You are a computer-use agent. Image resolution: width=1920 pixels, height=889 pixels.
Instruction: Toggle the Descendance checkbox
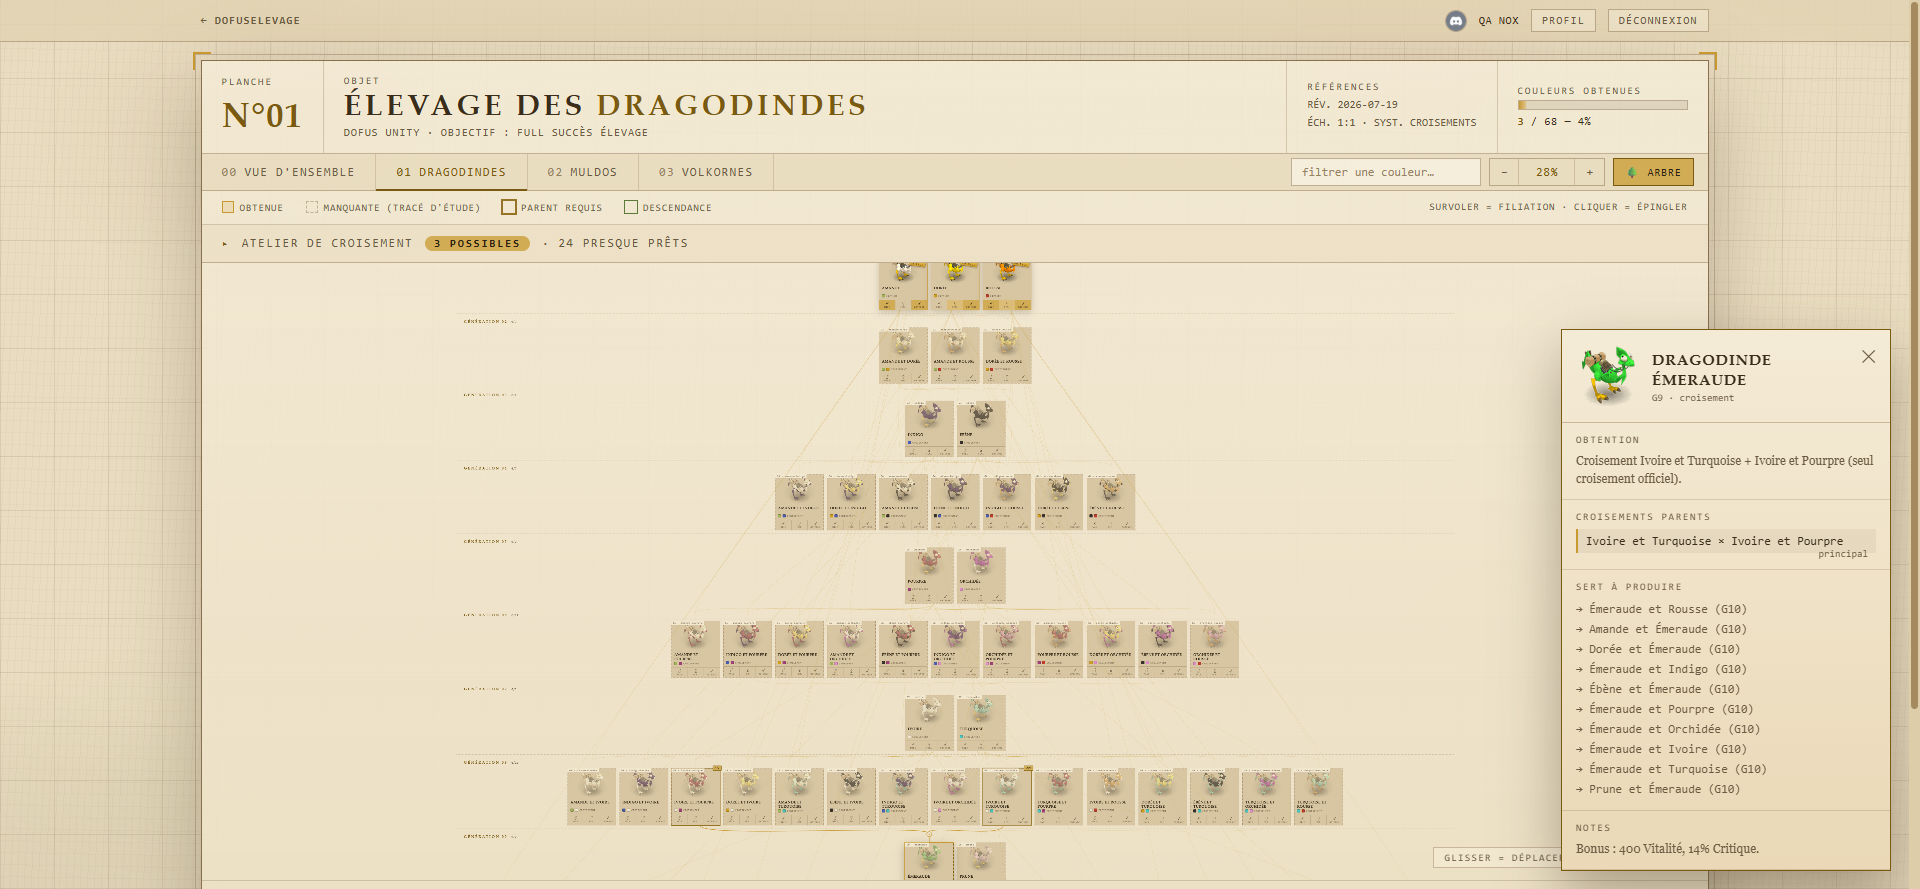click(631, 207)
